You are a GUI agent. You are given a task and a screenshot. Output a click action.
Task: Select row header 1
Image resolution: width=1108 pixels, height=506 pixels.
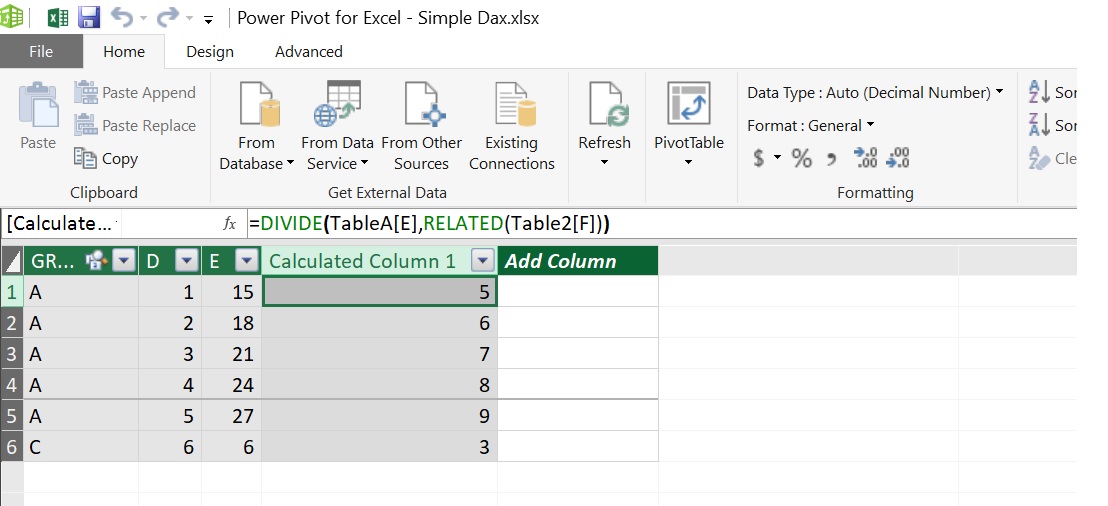pos(12,291)
